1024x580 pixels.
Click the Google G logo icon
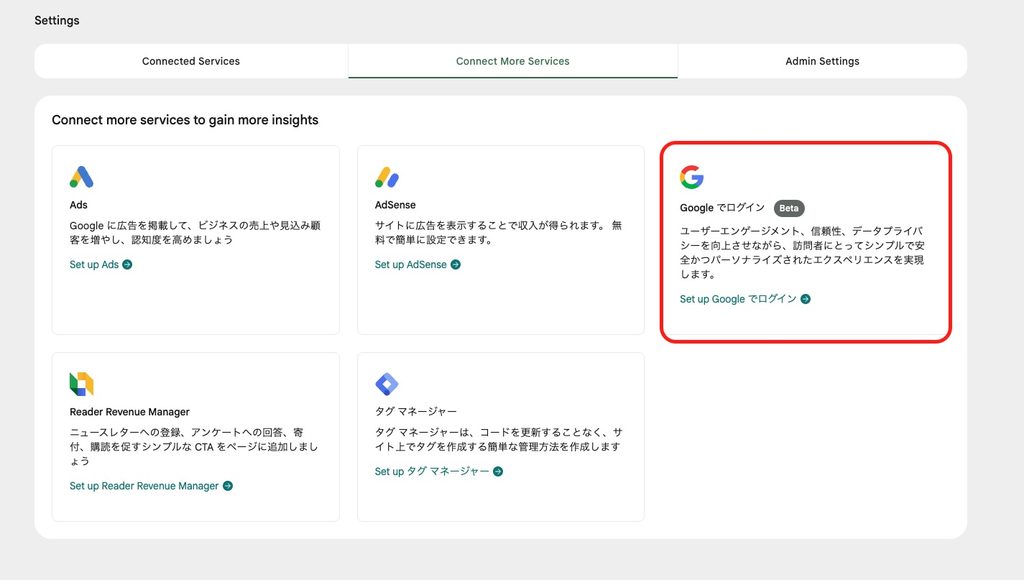click(692, 177)
